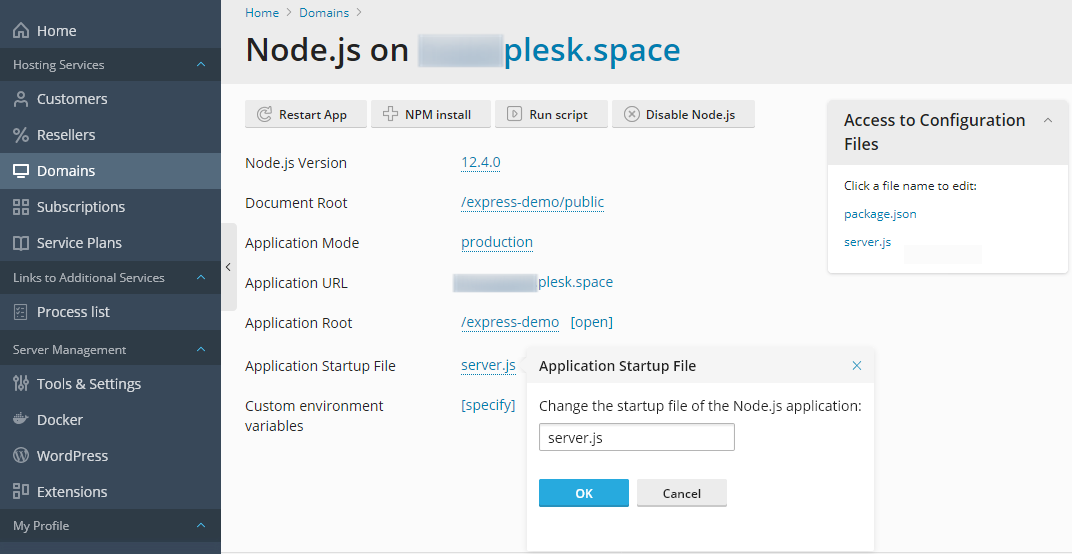Click the Home house icon in sidebar
Image resolution: width=1072 pixels, height=554 pixels.
pos(21,31)
